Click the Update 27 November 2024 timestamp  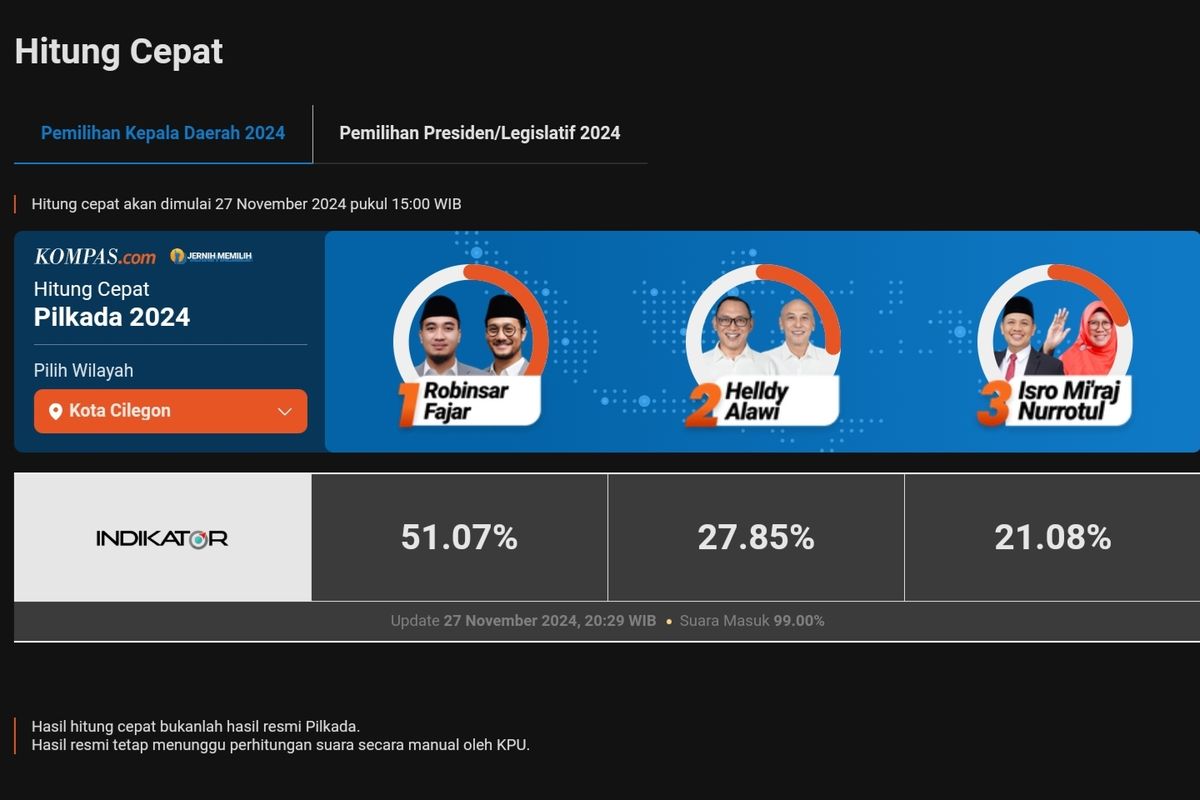click(523, 621)
